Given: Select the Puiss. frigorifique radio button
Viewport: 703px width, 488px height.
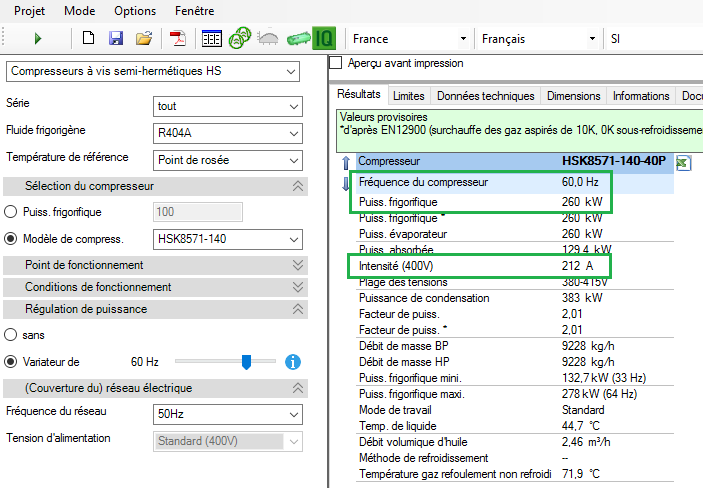Looking at the screenshot, I should (11, 212).
